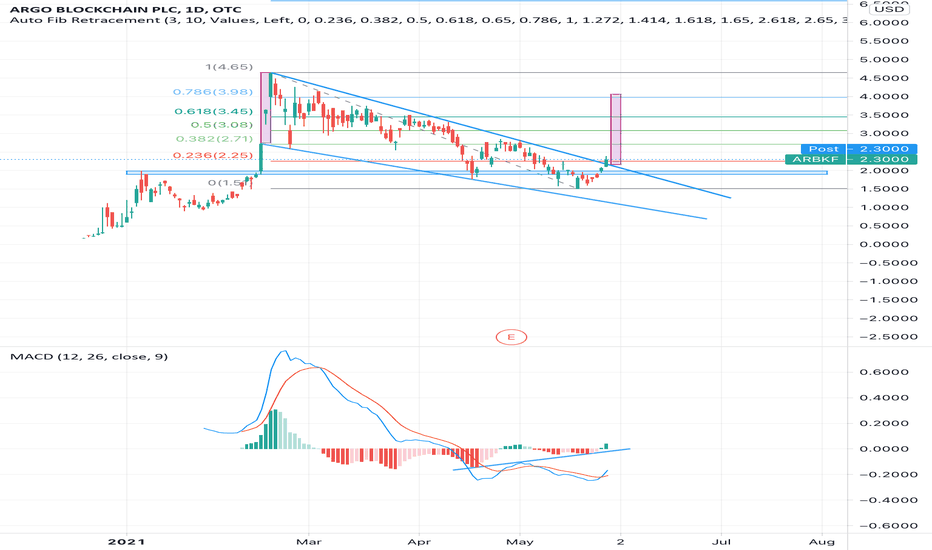Select the 0.618(3.45) Fib level label
The height and width of the screenshot is (550, 932).
pos(213,111)
